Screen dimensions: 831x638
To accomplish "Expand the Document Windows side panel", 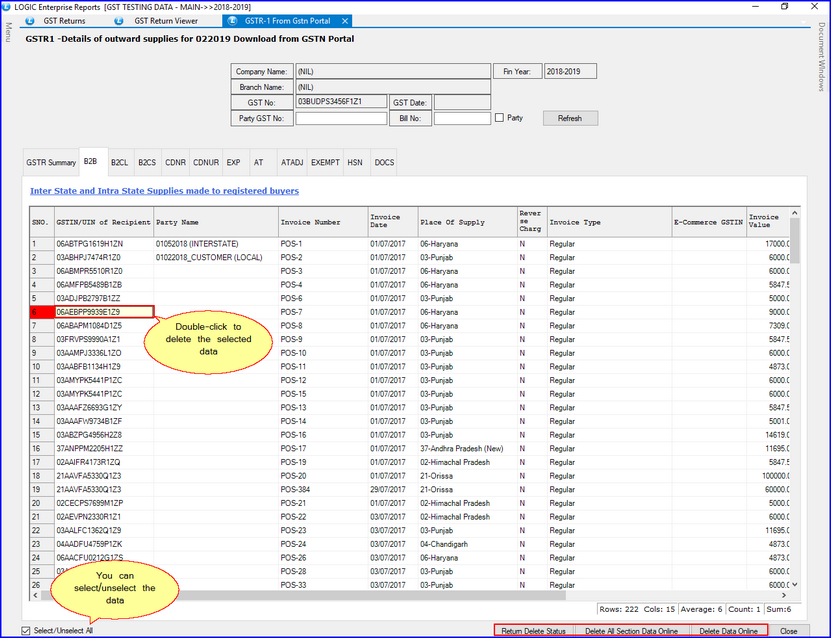I will [x=822, y=57].
